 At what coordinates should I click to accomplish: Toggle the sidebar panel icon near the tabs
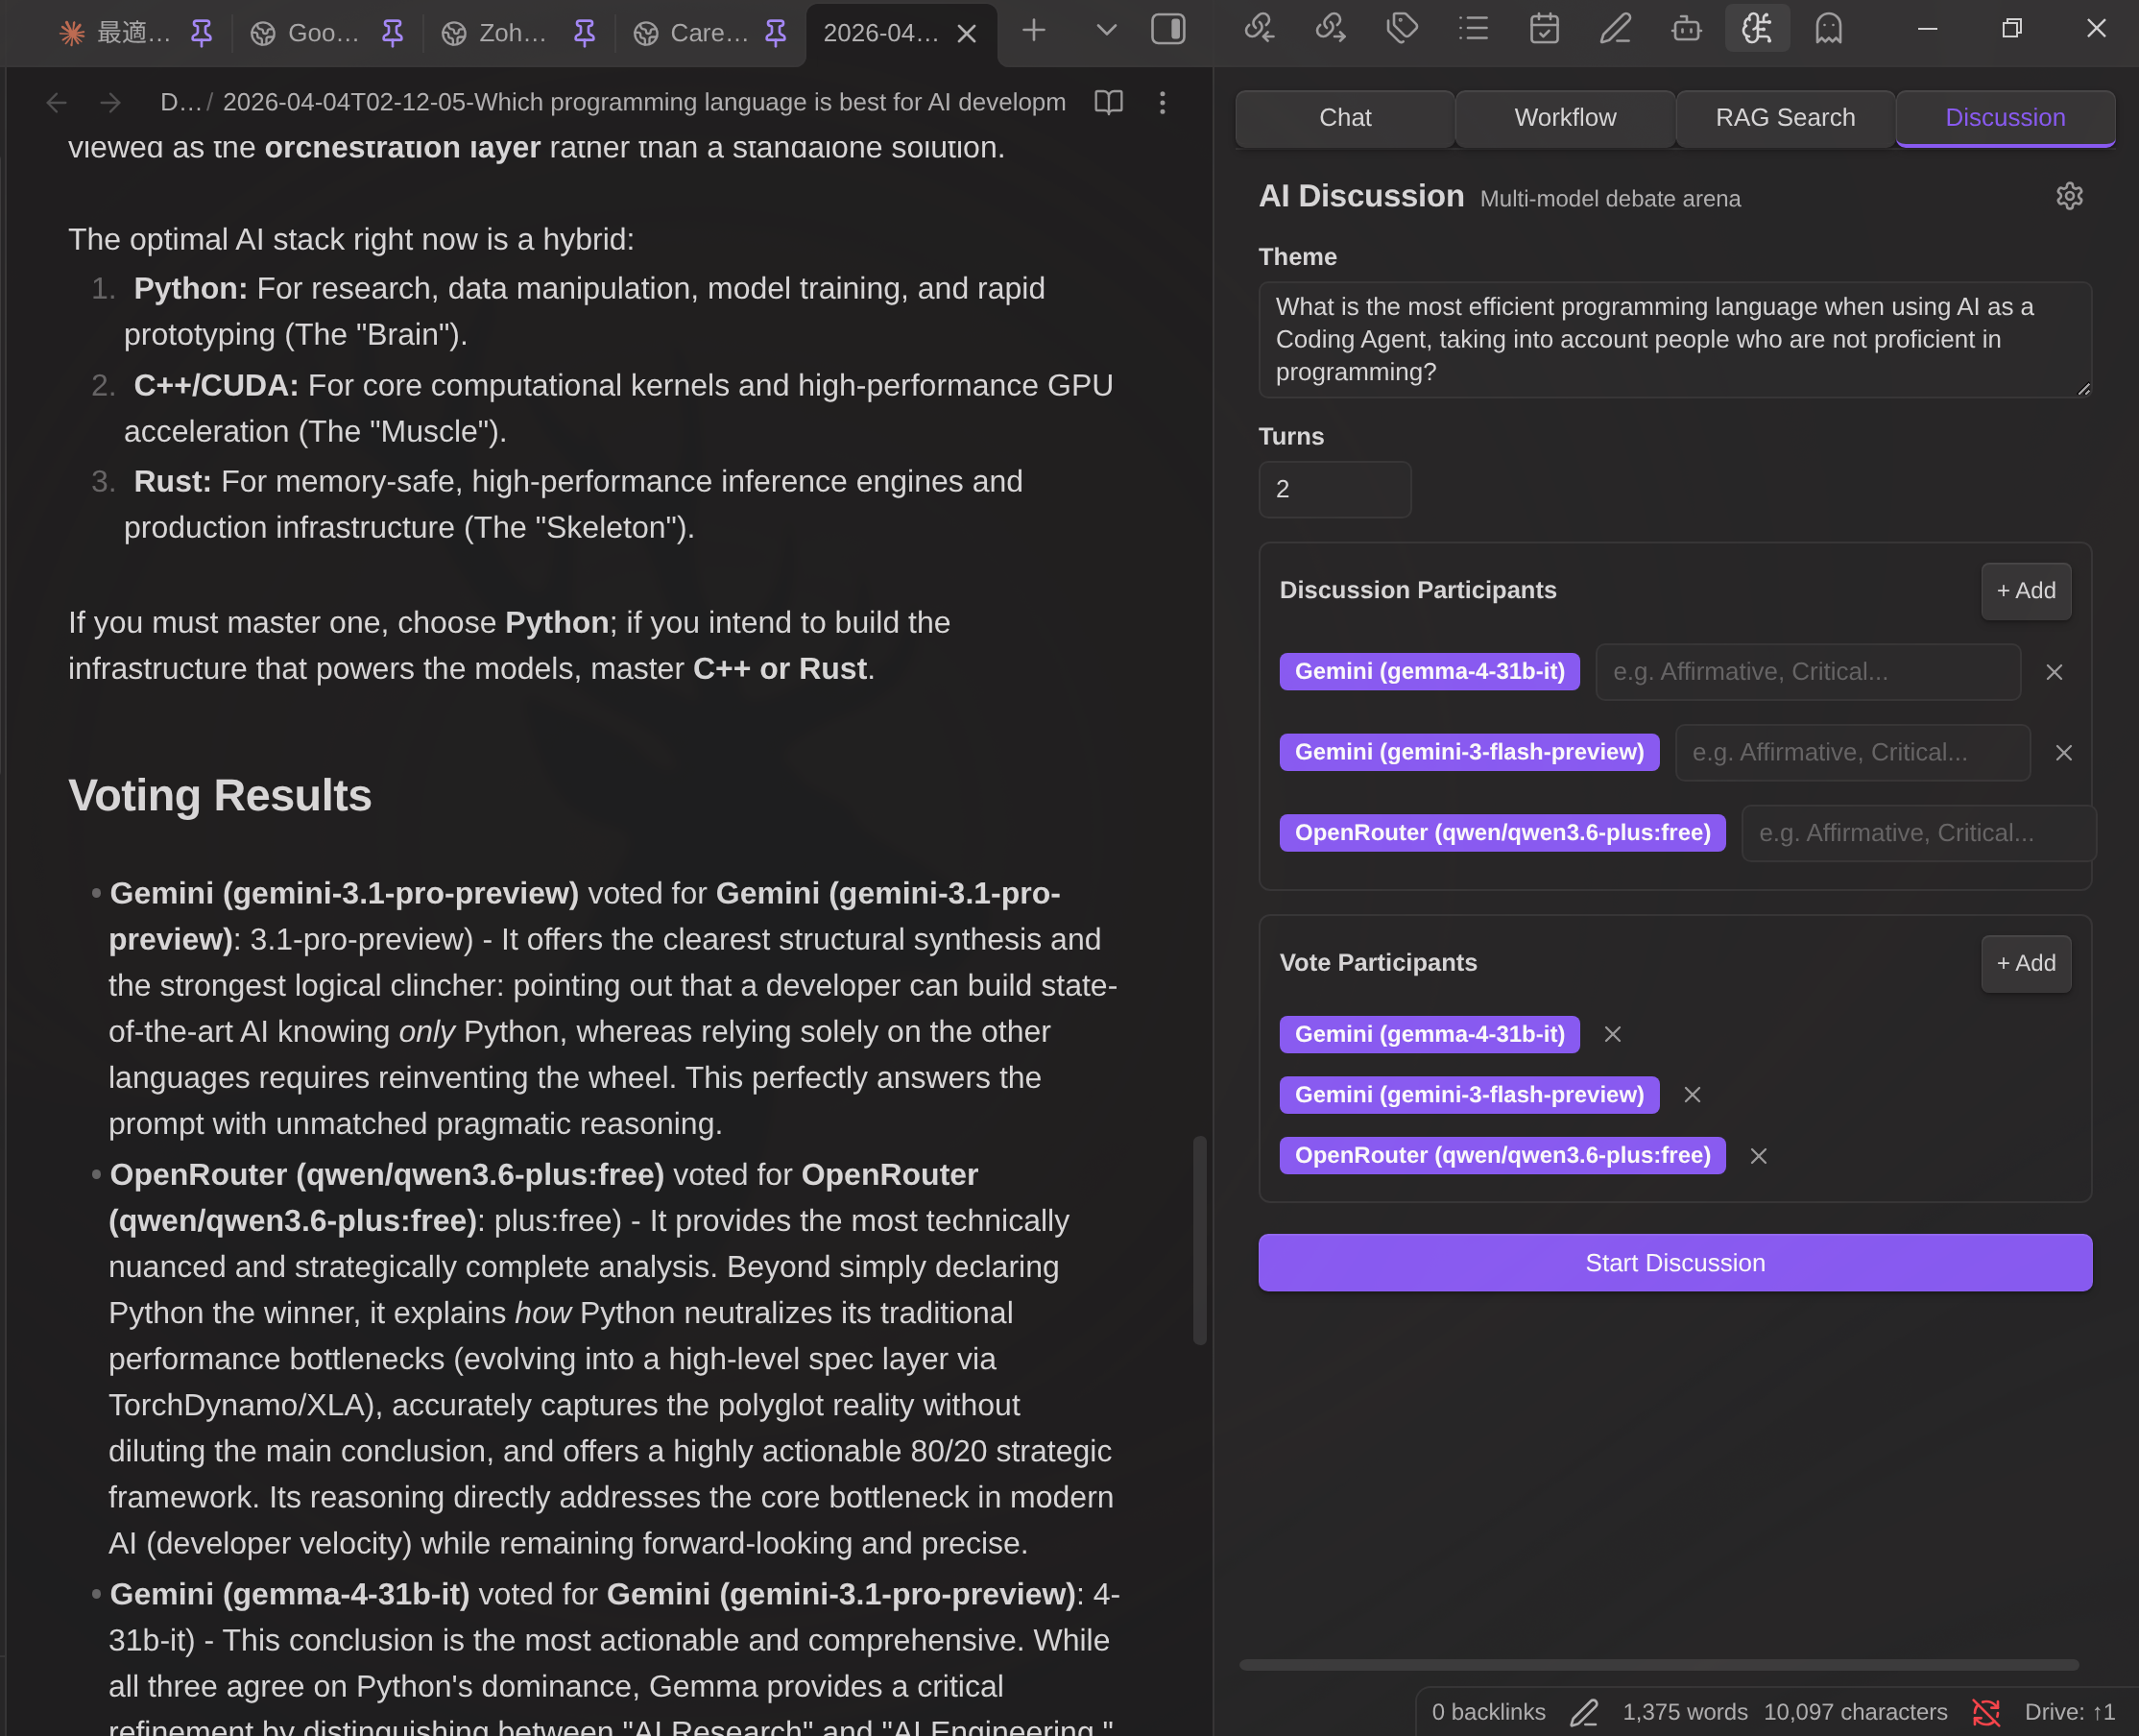tap(1168, 31)
